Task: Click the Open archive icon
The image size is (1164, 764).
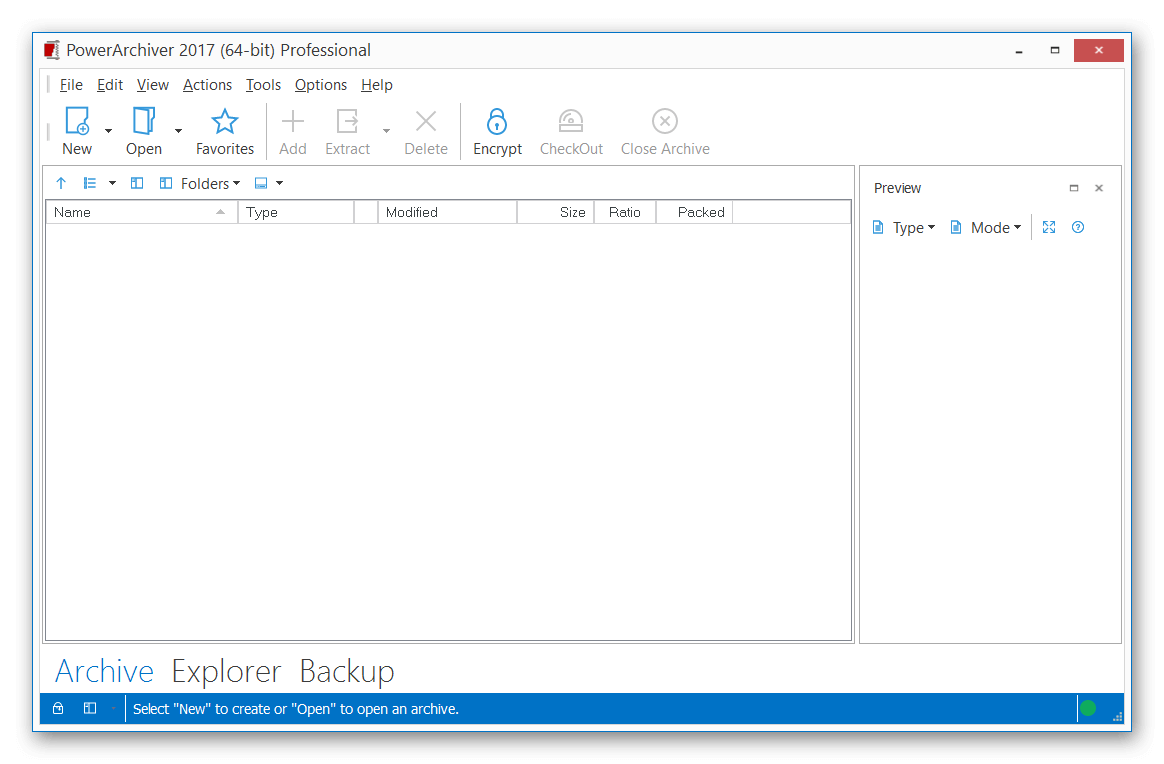Action: (x=144, y=122)
